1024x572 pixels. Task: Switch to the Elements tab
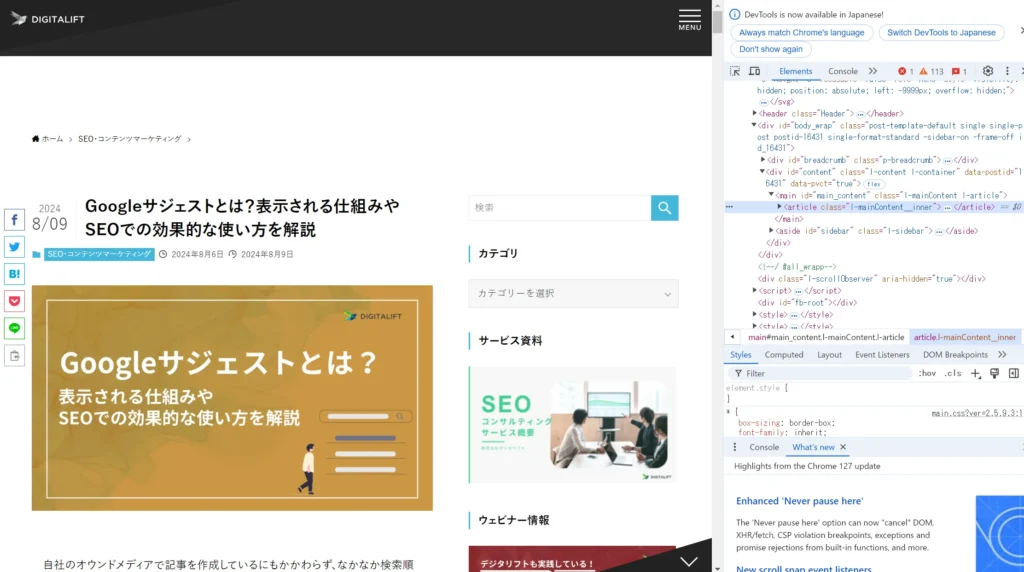(x=795, y=71)
